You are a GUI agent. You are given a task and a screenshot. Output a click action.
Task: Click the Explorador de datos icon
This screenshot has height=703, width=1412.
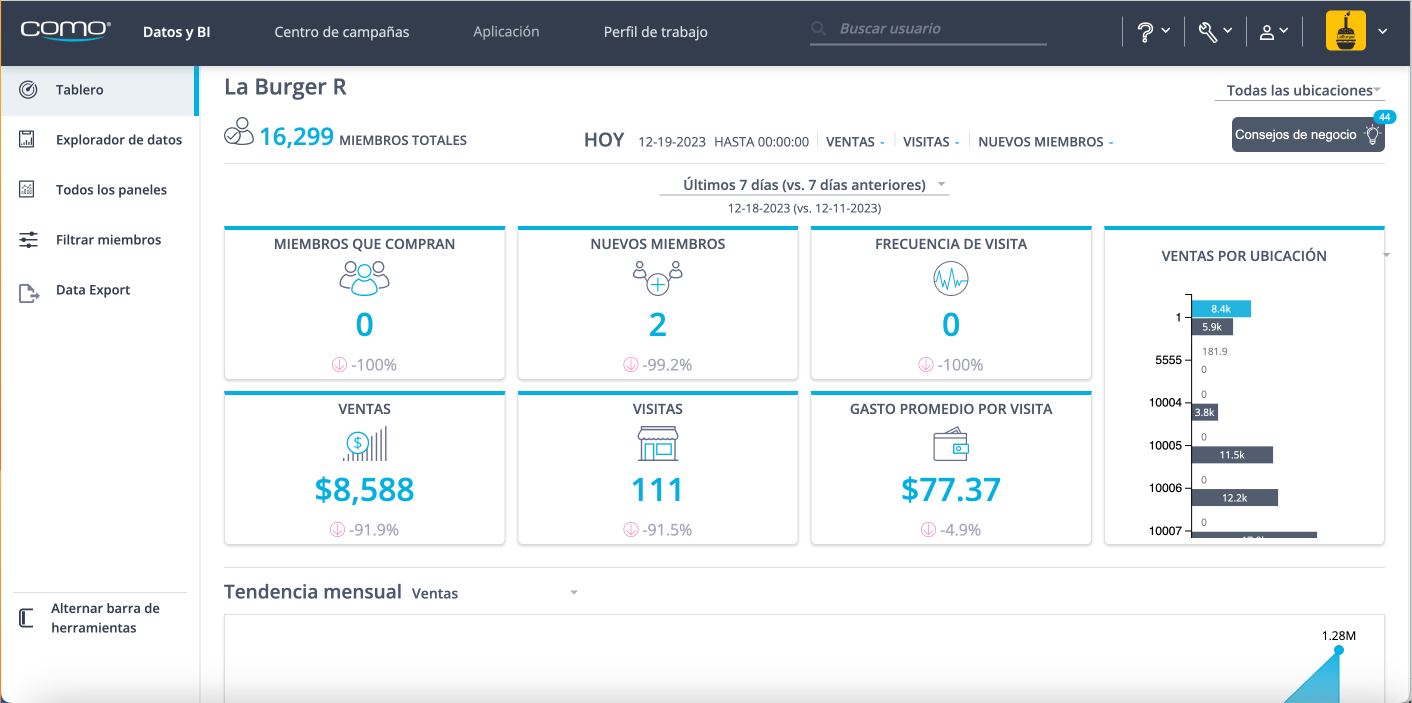(28, 140)
